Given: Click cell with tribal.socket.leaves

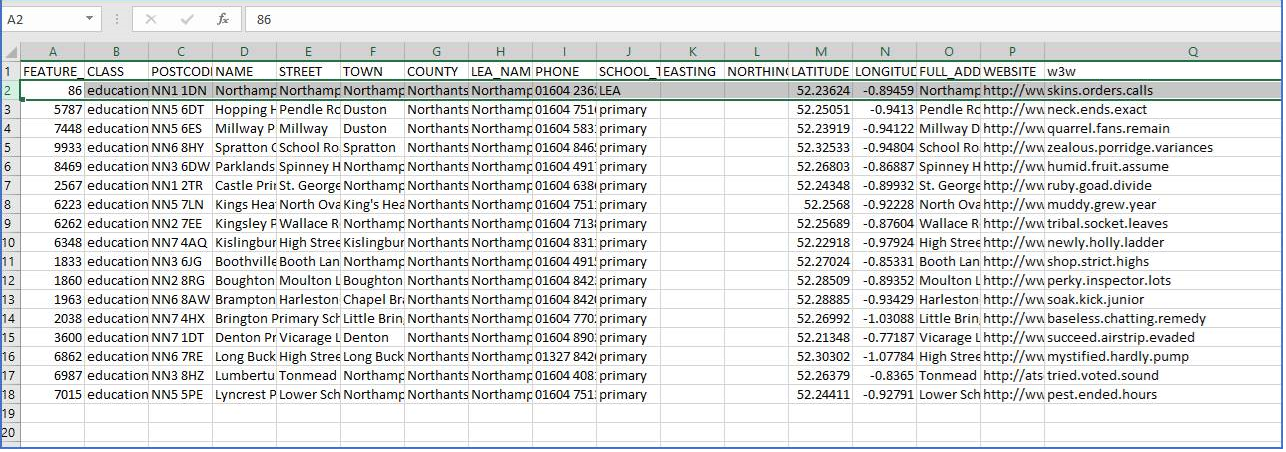Looking at the screenshot, I should tap(1164, 223).
